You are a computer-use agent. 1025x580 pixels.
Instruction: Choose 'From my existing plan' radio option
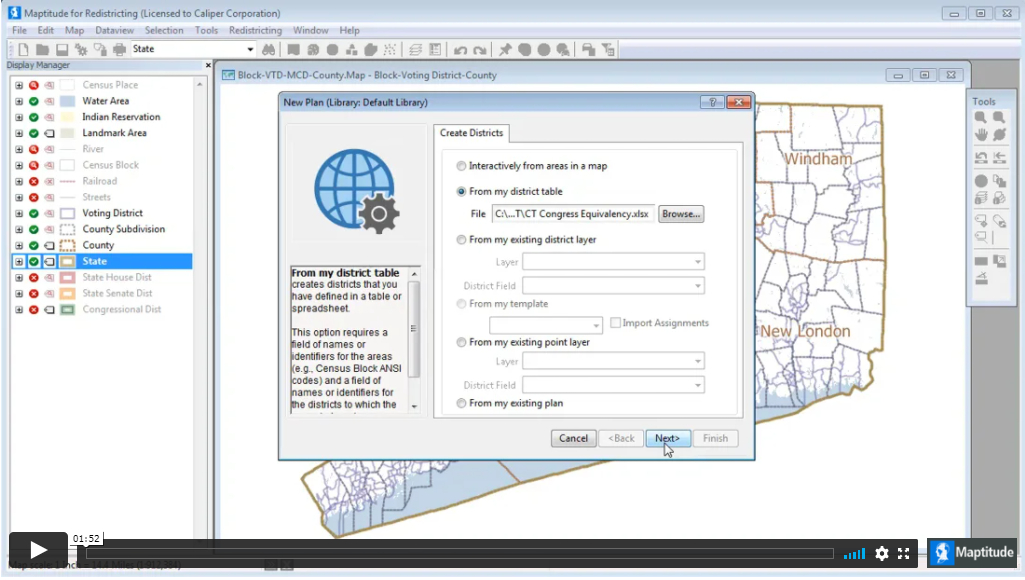461,404
